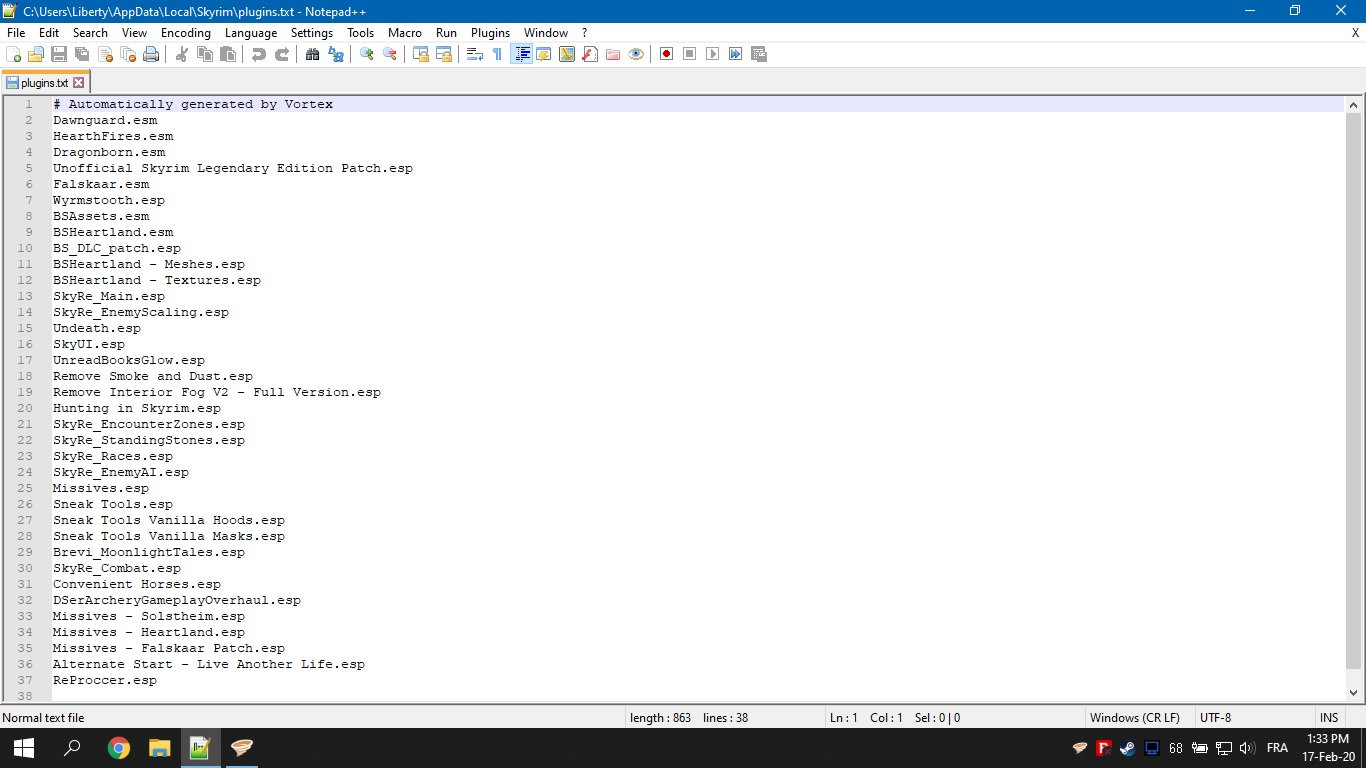Open the Replace dialog from the toolbar
The image size is (1366, 768).
pos(336,54)
